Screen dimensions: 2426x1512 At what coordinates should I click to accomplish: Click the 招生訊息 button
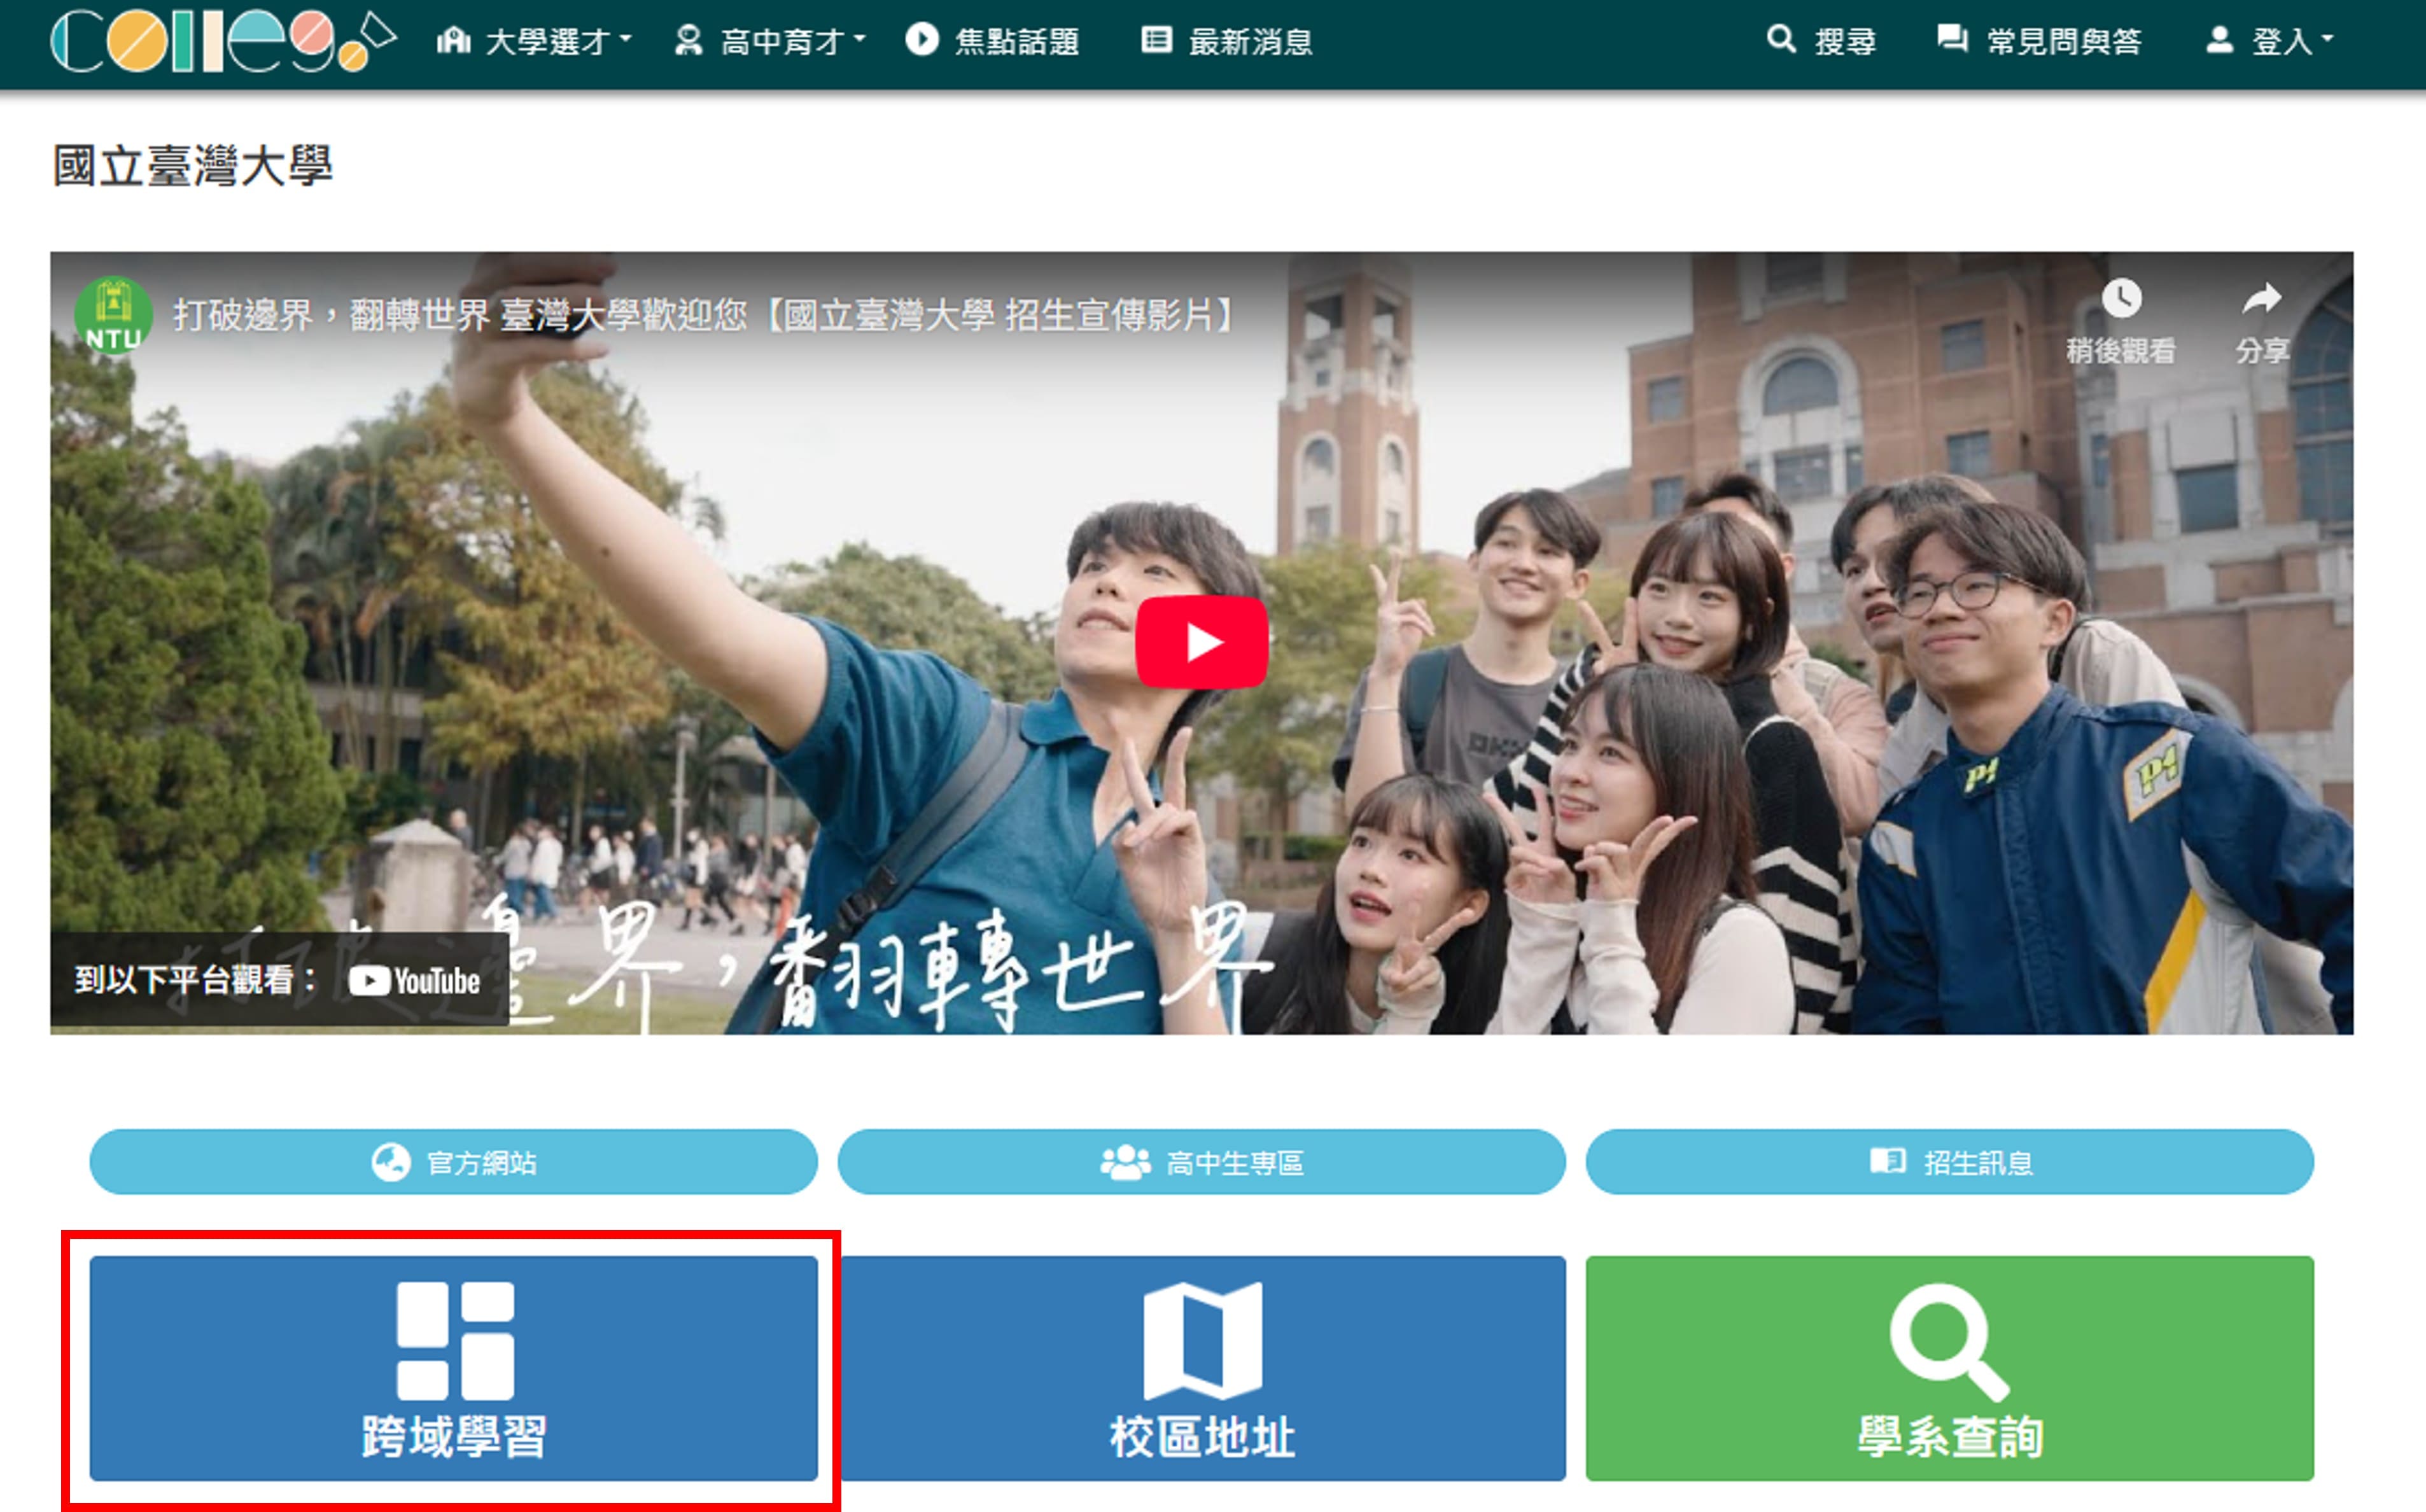click(x=1949, y=1162)
